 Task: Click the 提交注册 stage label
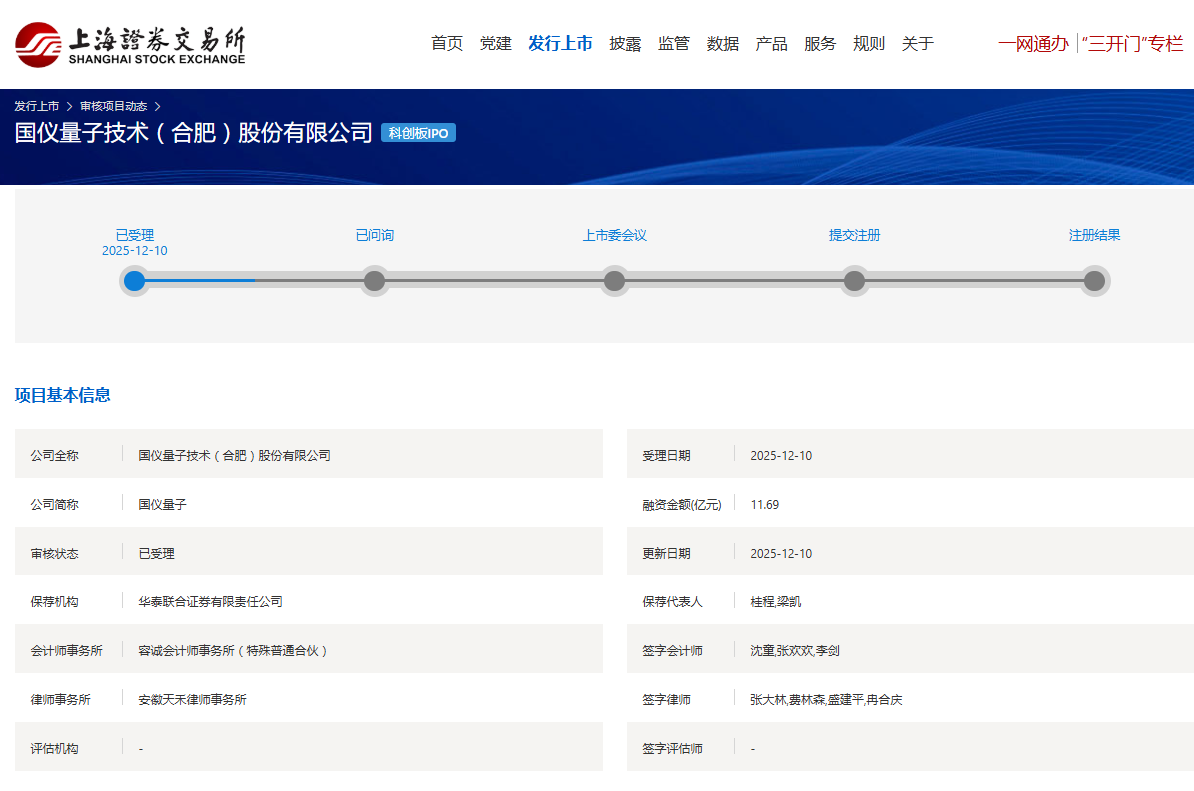854,235
